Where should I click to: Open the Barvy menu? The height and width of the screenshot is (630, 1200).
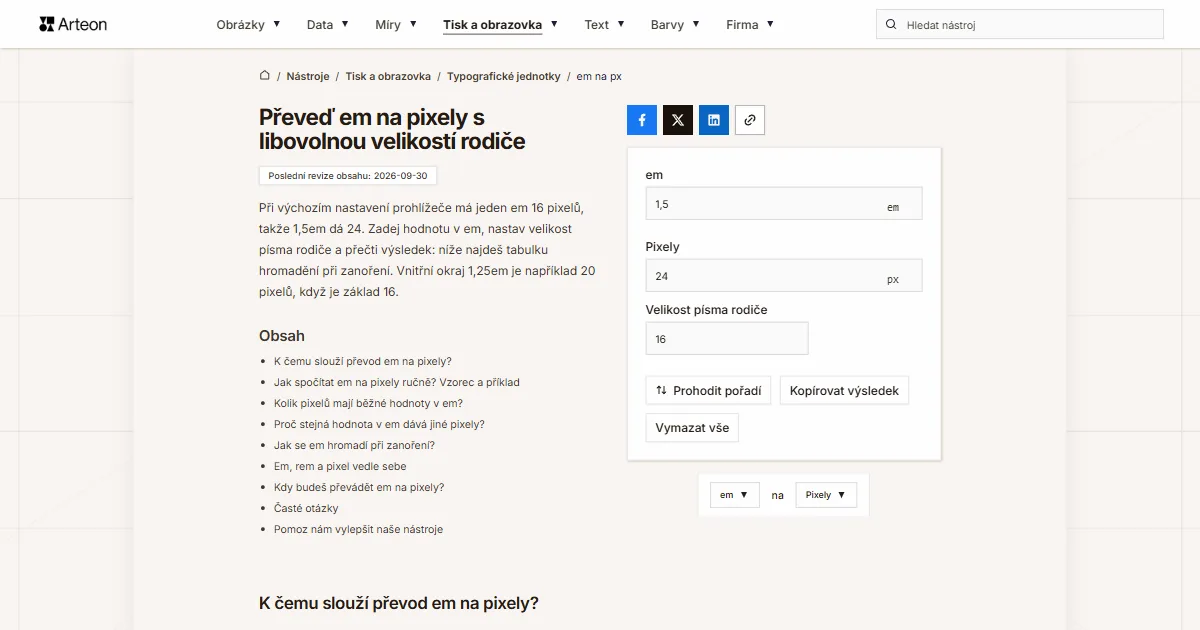point(675,24)
